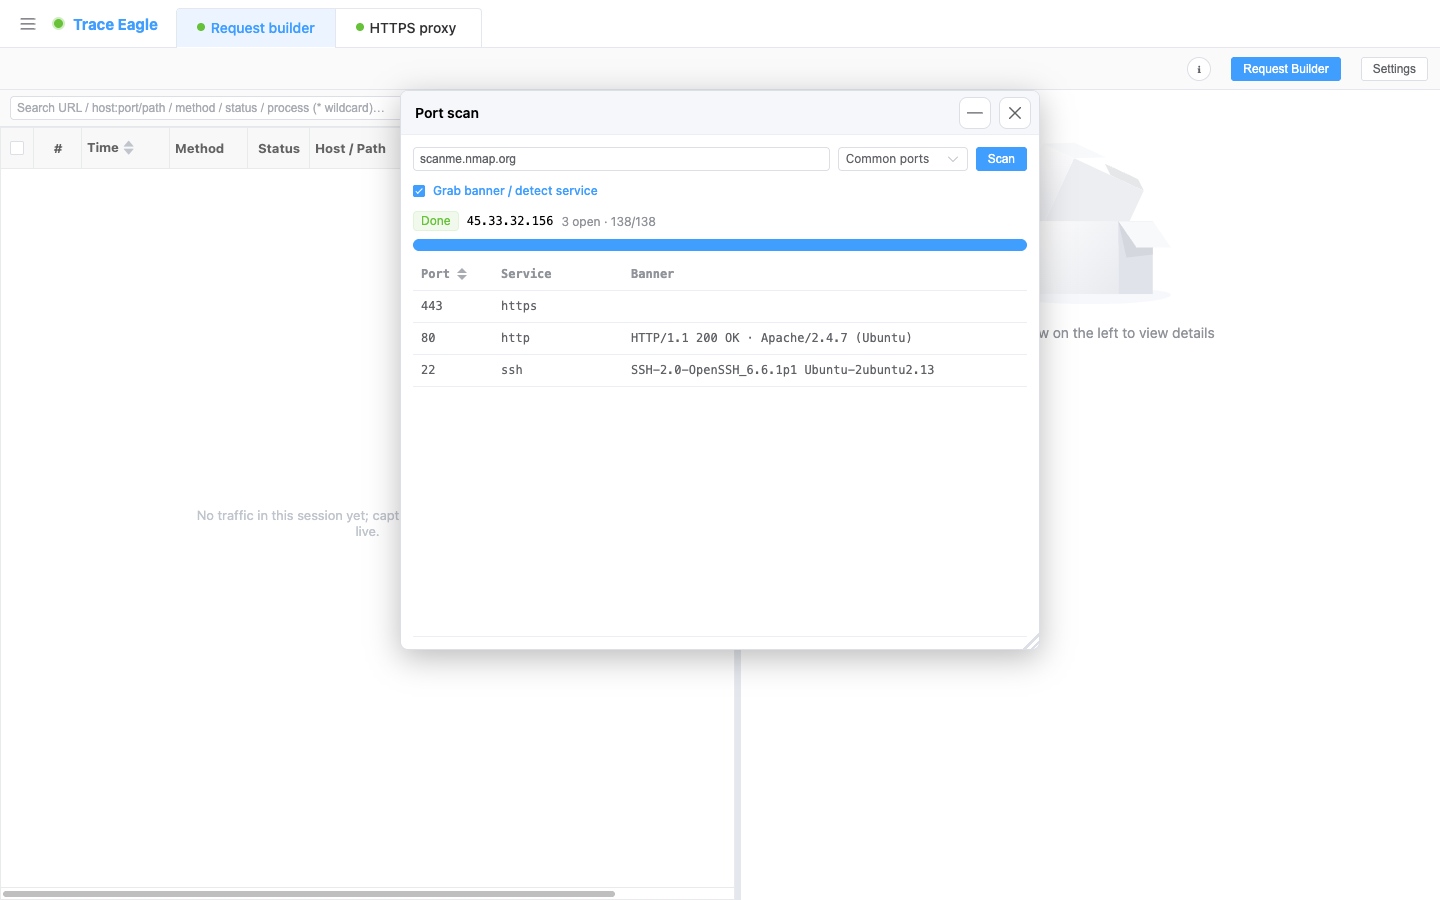The image size is (1440, 900).
Task: Uncheck Grab banner / detect service
Action: (x=419, y=191)
